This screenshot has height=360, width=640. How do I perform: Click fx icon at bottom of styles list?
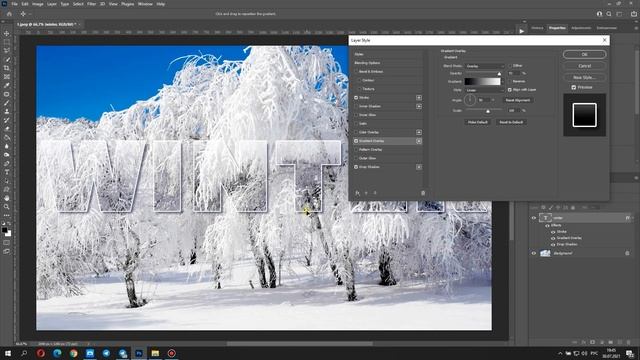tap(357, 193)
